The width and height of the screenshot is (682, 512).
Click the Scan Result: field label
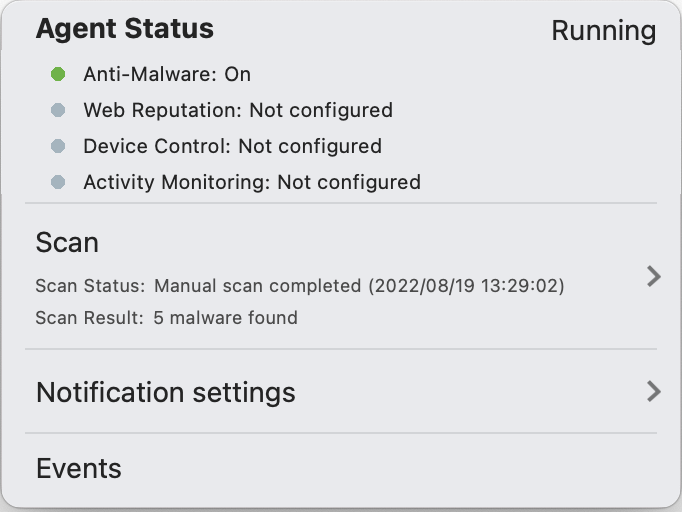pos(89,318)
